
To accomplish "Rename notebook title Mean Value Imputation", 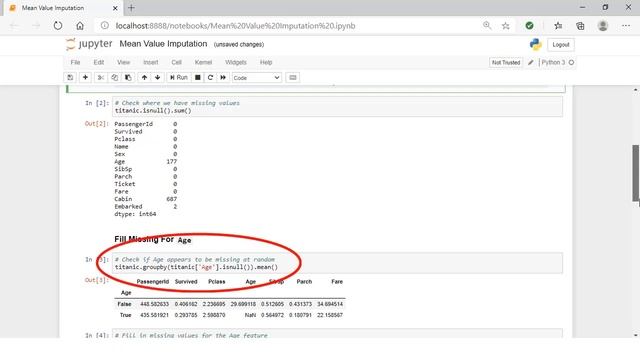I will coord(163,44).
